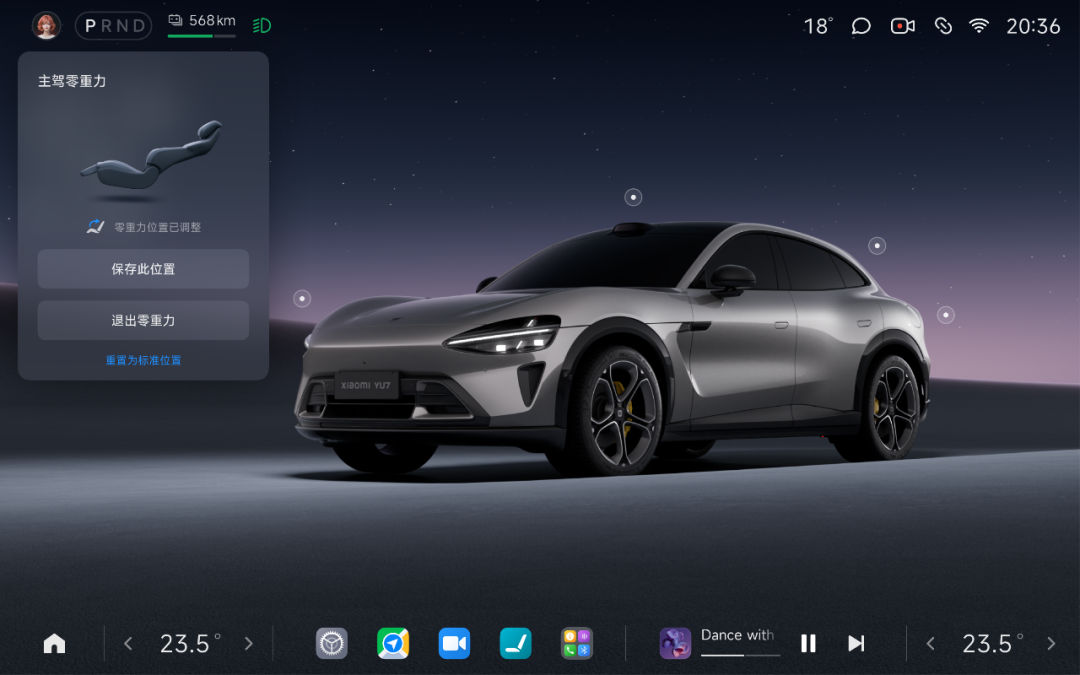This screenshot has width=1080, height=675.
Task: Tap the phone link status icon
Action: point(943,26)
